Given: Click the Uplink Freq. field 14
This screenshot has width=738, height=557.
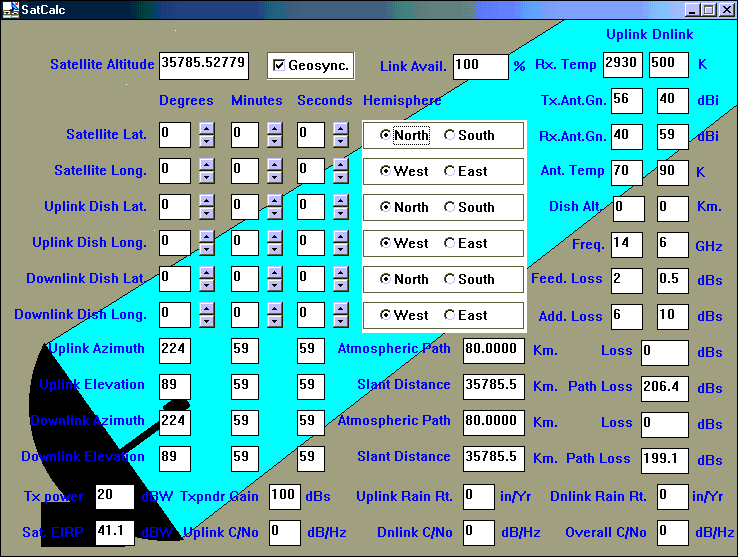Looking at the screenshot, I should pos(627,245).
